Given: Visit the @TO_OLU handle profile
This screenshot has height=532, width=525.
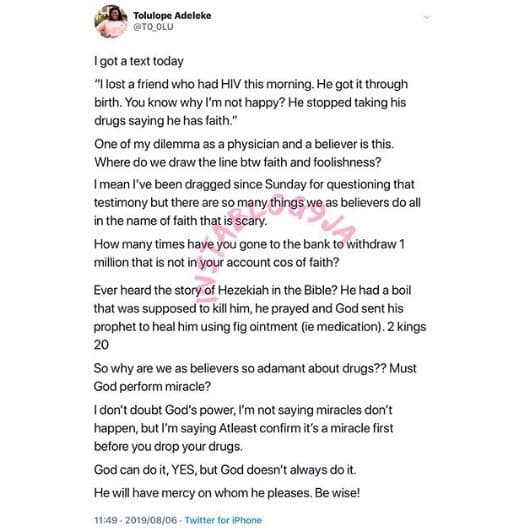Looking at the screenshot, I should (153, 27).
